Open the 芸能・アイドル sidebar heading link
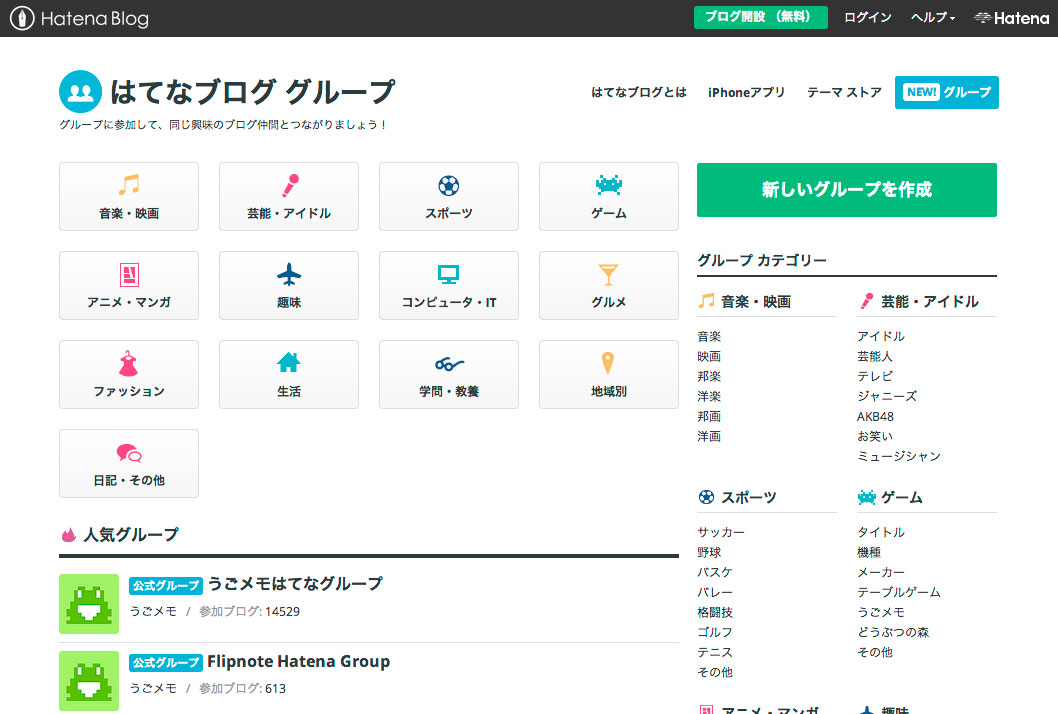1058x714 pixels. (x=930, y=302)
